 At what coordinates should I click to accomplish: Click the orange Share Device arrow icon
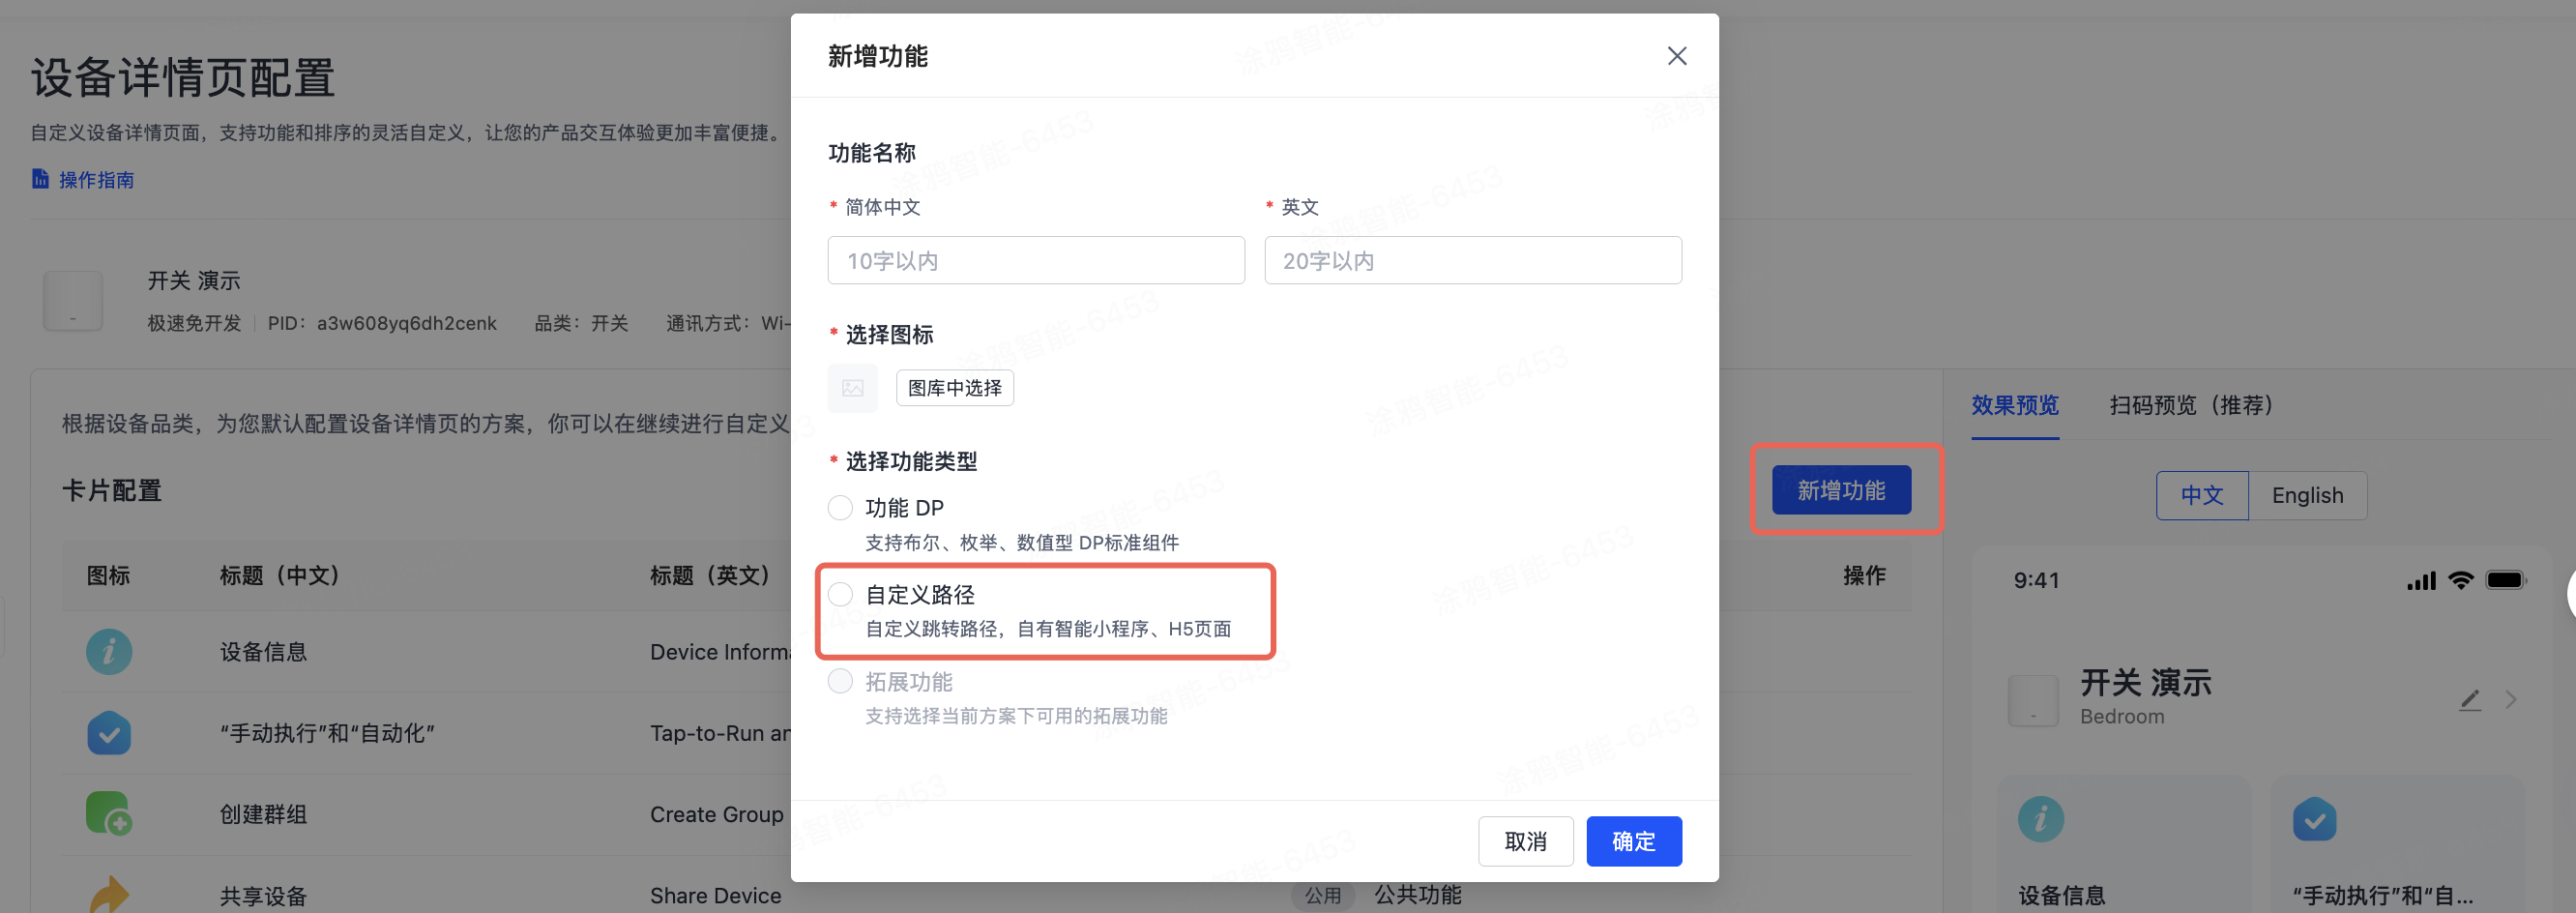109,893
